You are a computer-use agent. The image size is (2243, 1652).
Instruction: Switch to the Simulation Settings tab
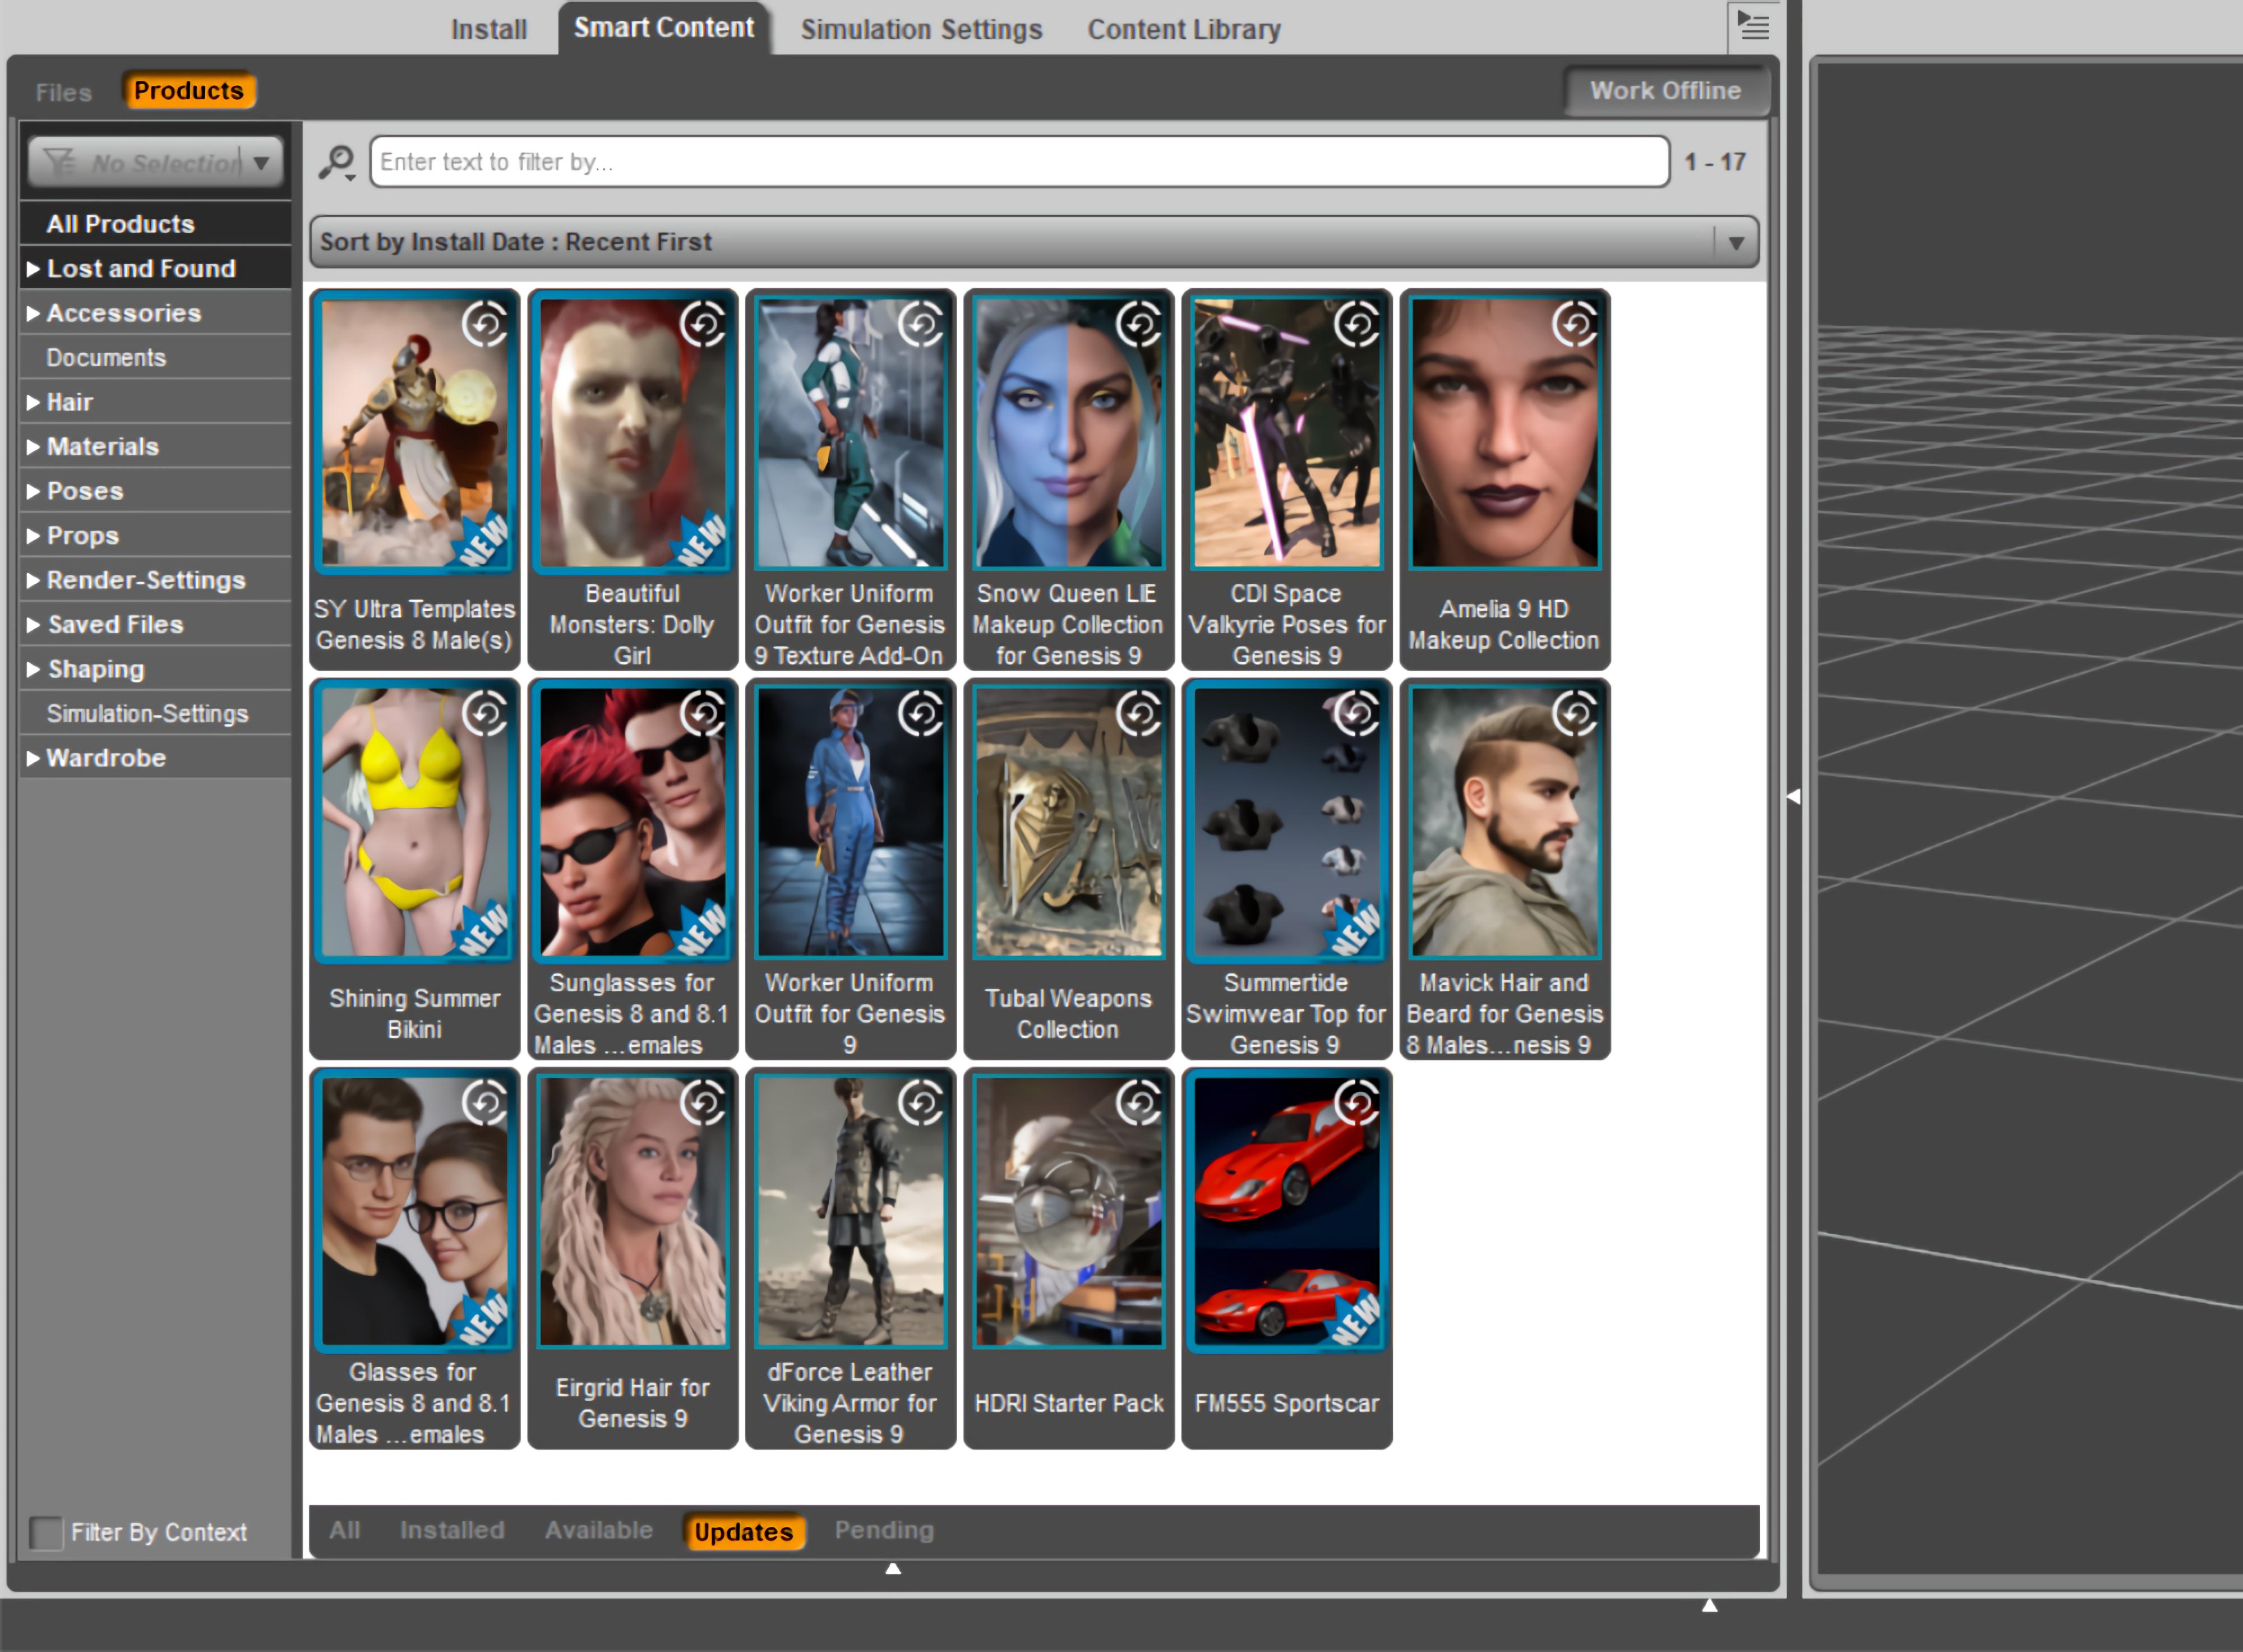921,30
